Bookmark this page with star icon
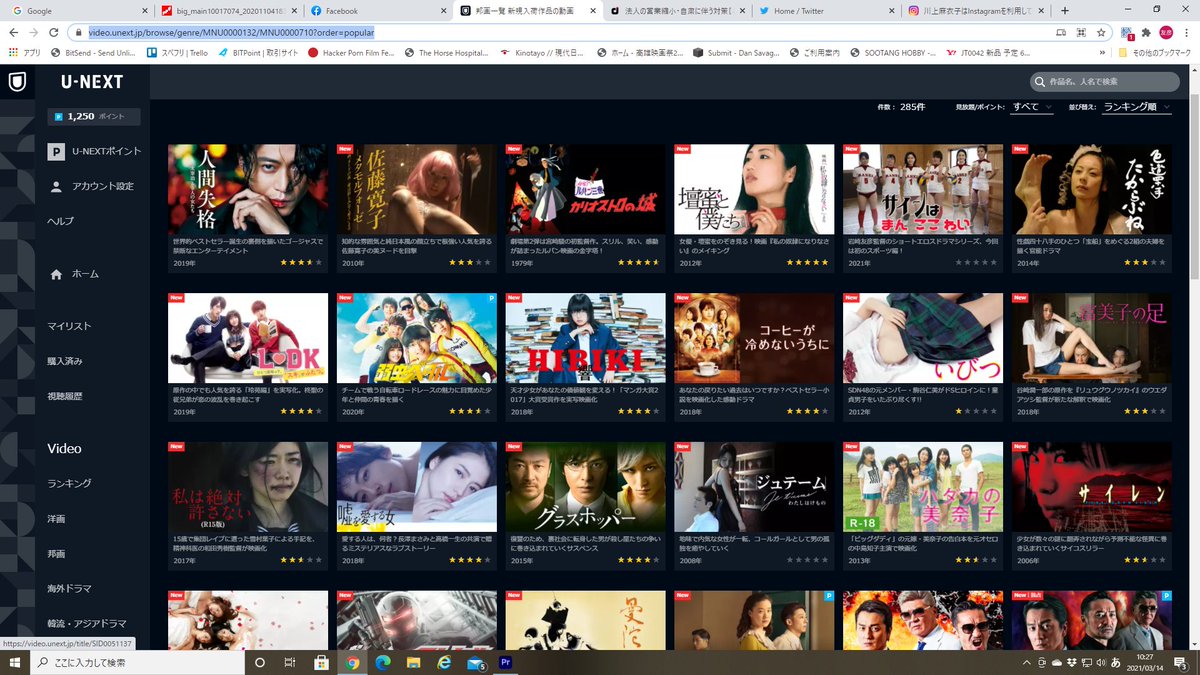The height and width of the screenshot is (675, 1200). tap(1101, 32)
